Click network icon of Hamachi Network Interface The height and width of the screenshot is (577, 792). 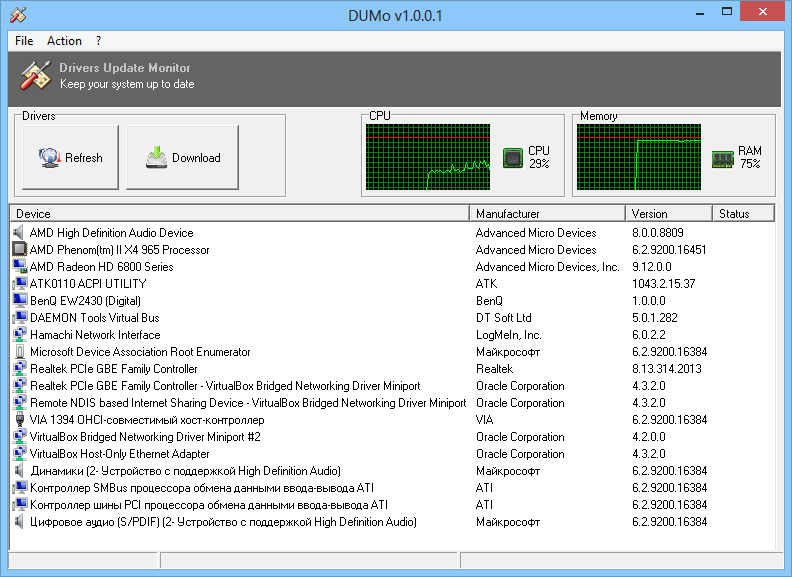19,334
